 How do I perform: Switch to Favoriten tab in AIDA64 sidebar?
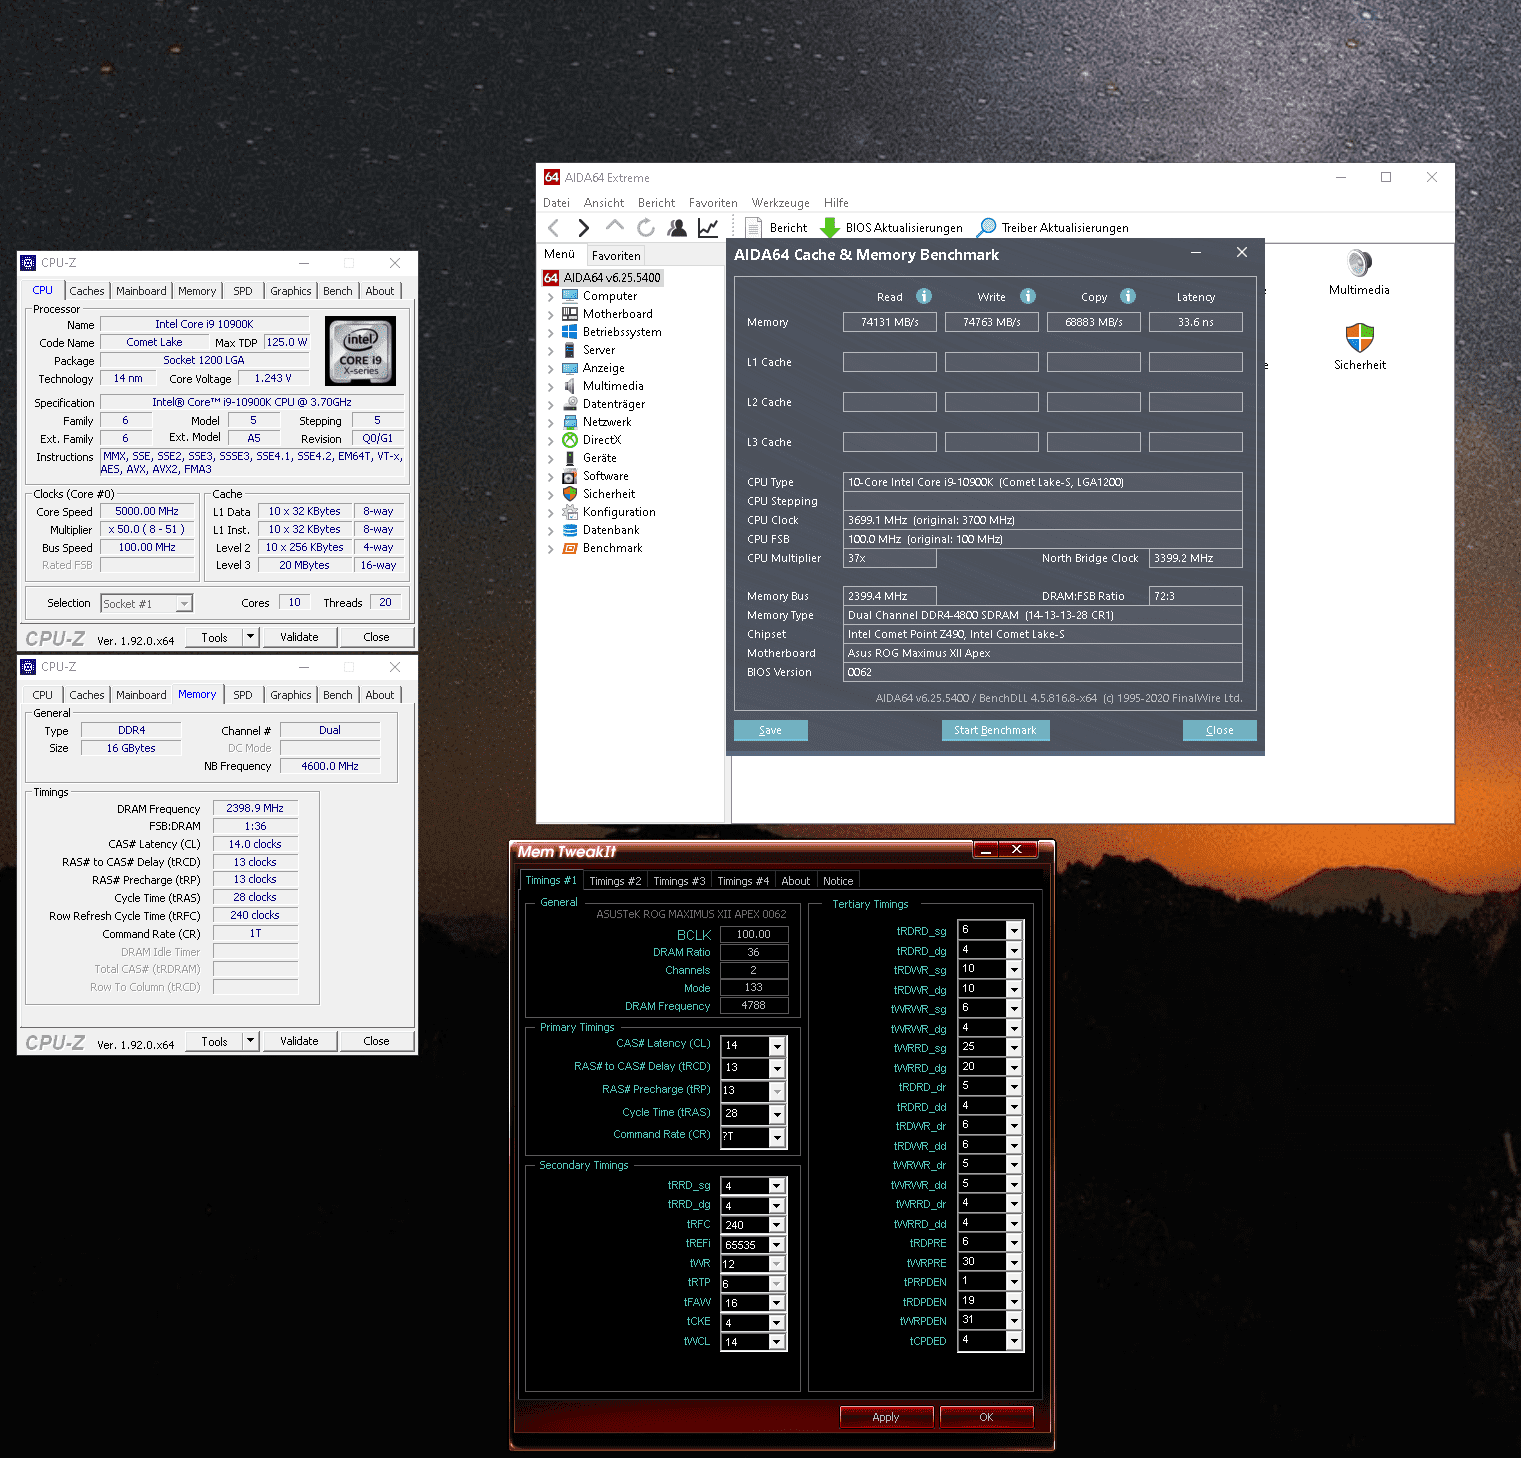pos(616,256)
